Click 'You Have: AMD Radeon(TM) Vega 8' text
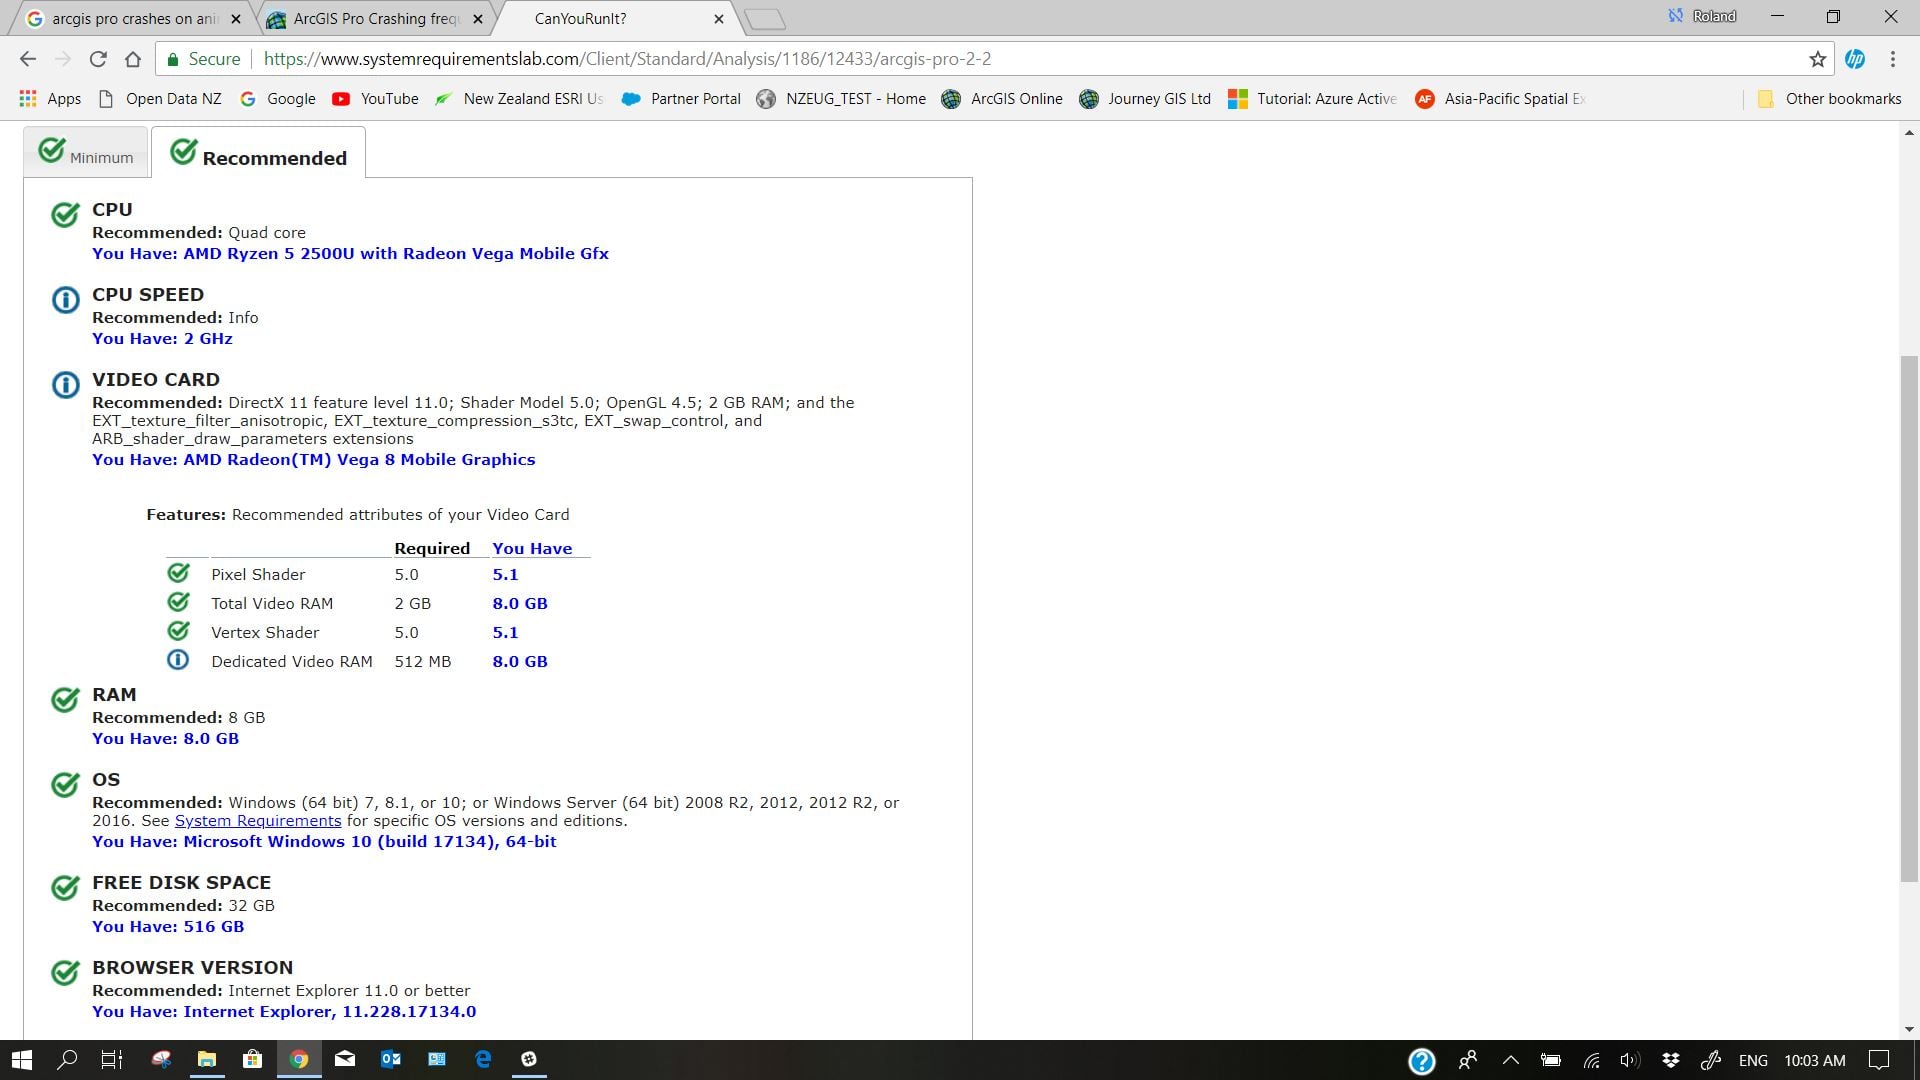Screen dimensions: 1920x1080 pos(314,460)
